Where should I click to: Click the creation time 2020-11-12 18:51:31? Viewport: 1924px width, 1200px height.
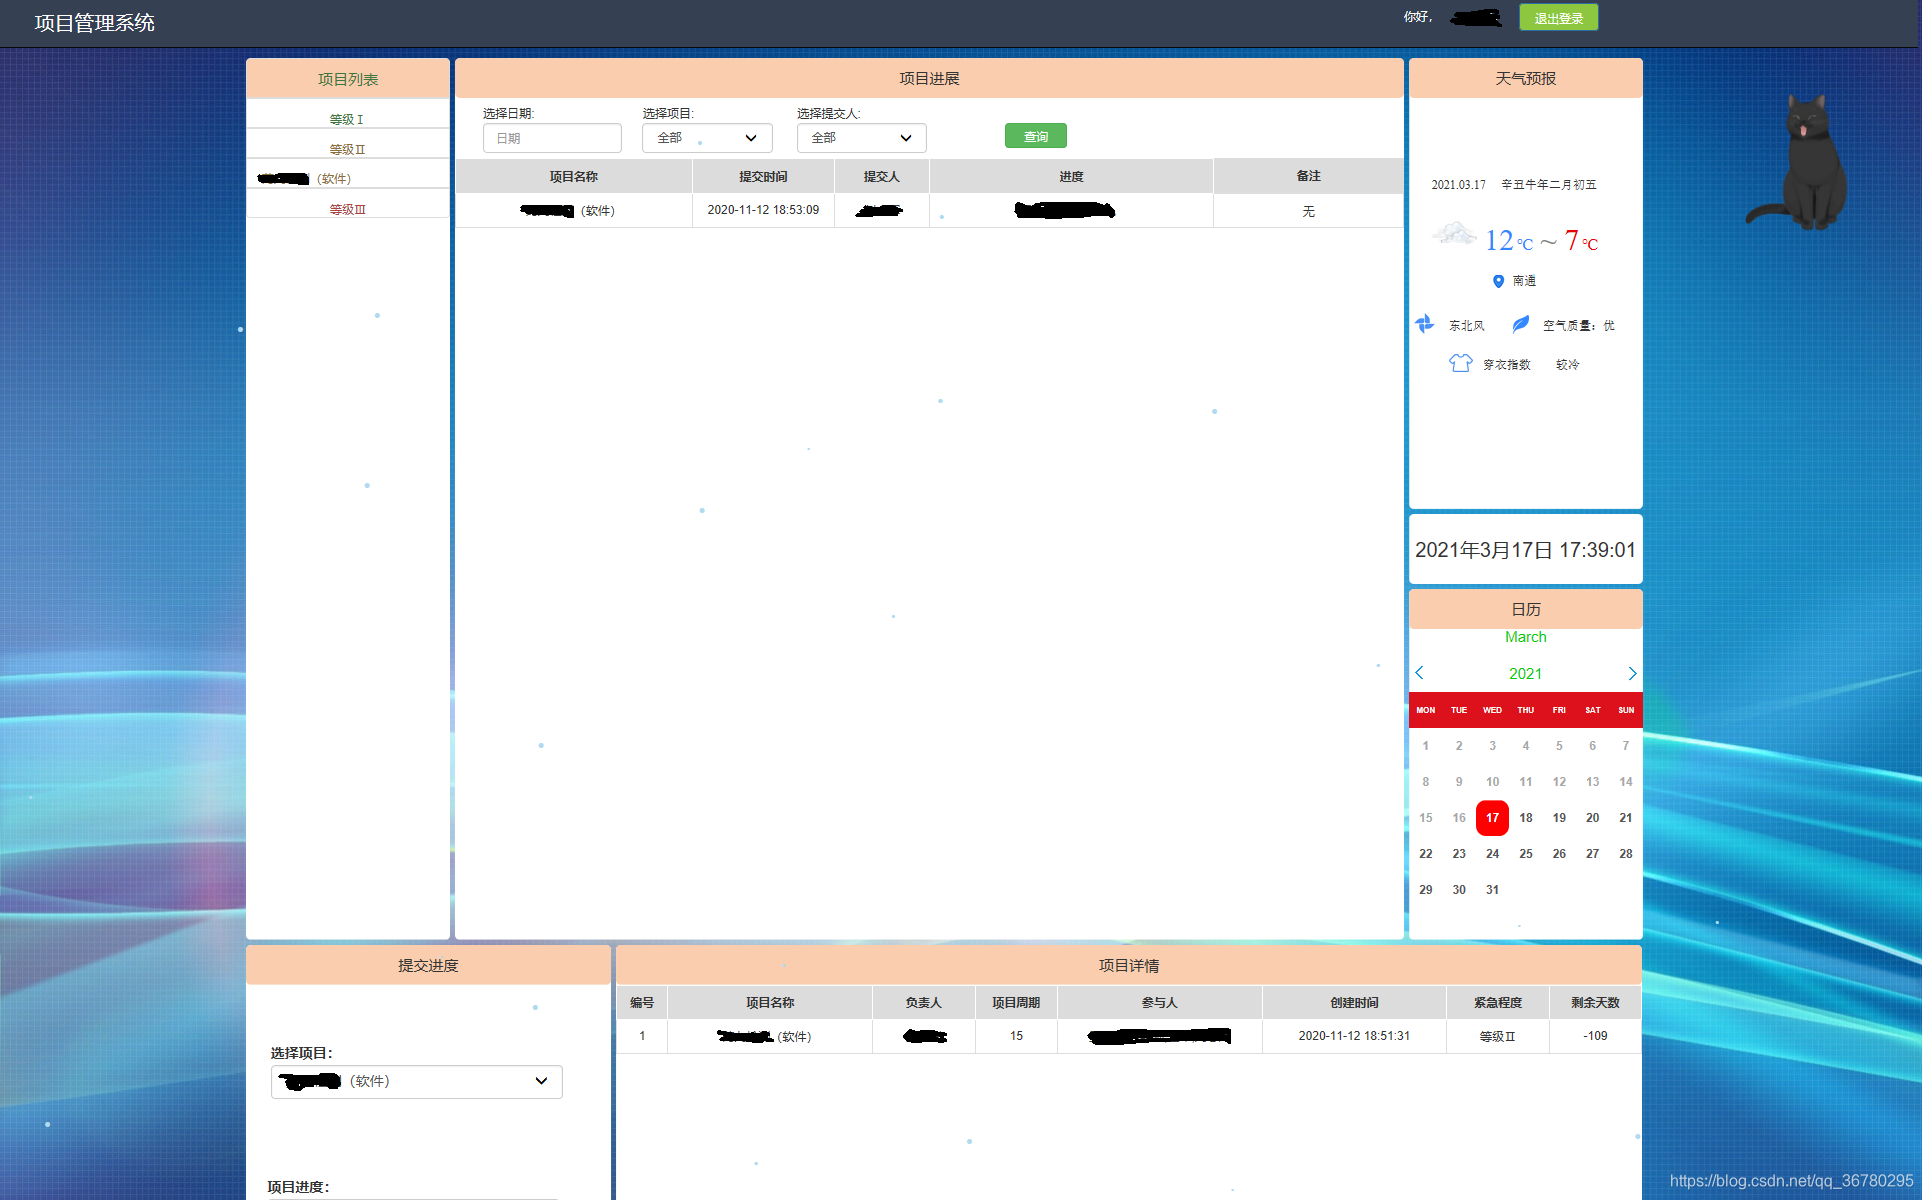point(1354,1036)
